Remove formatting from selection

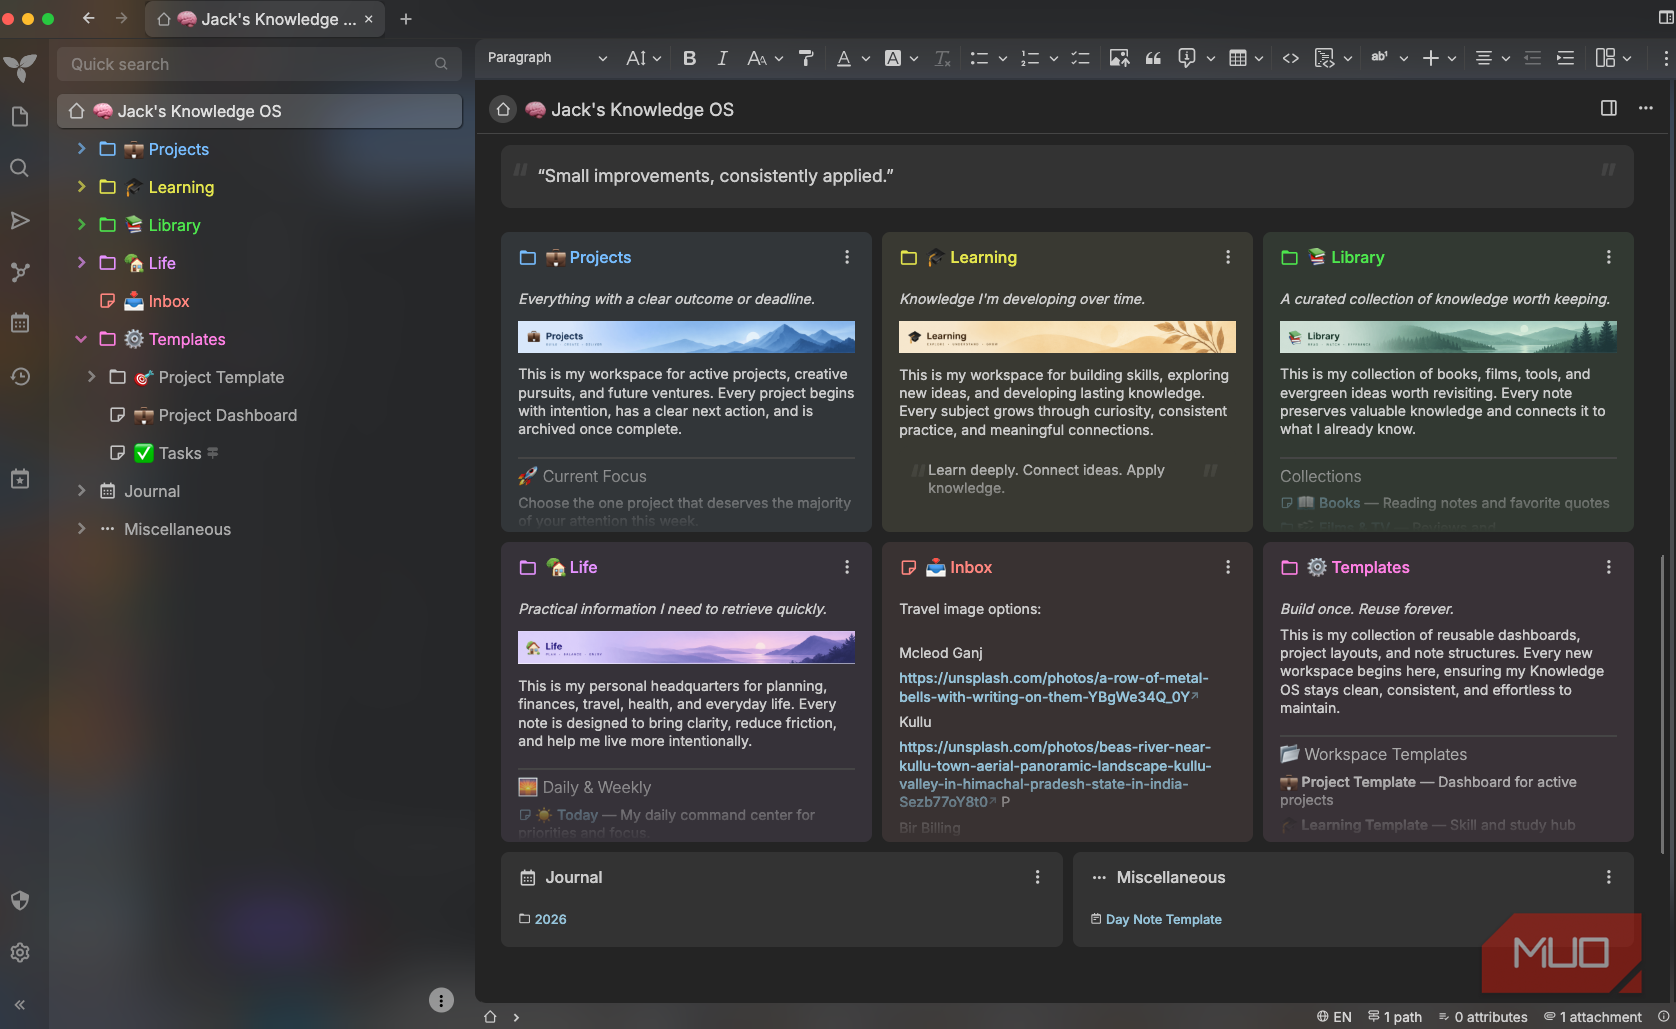tap(942, 58)
